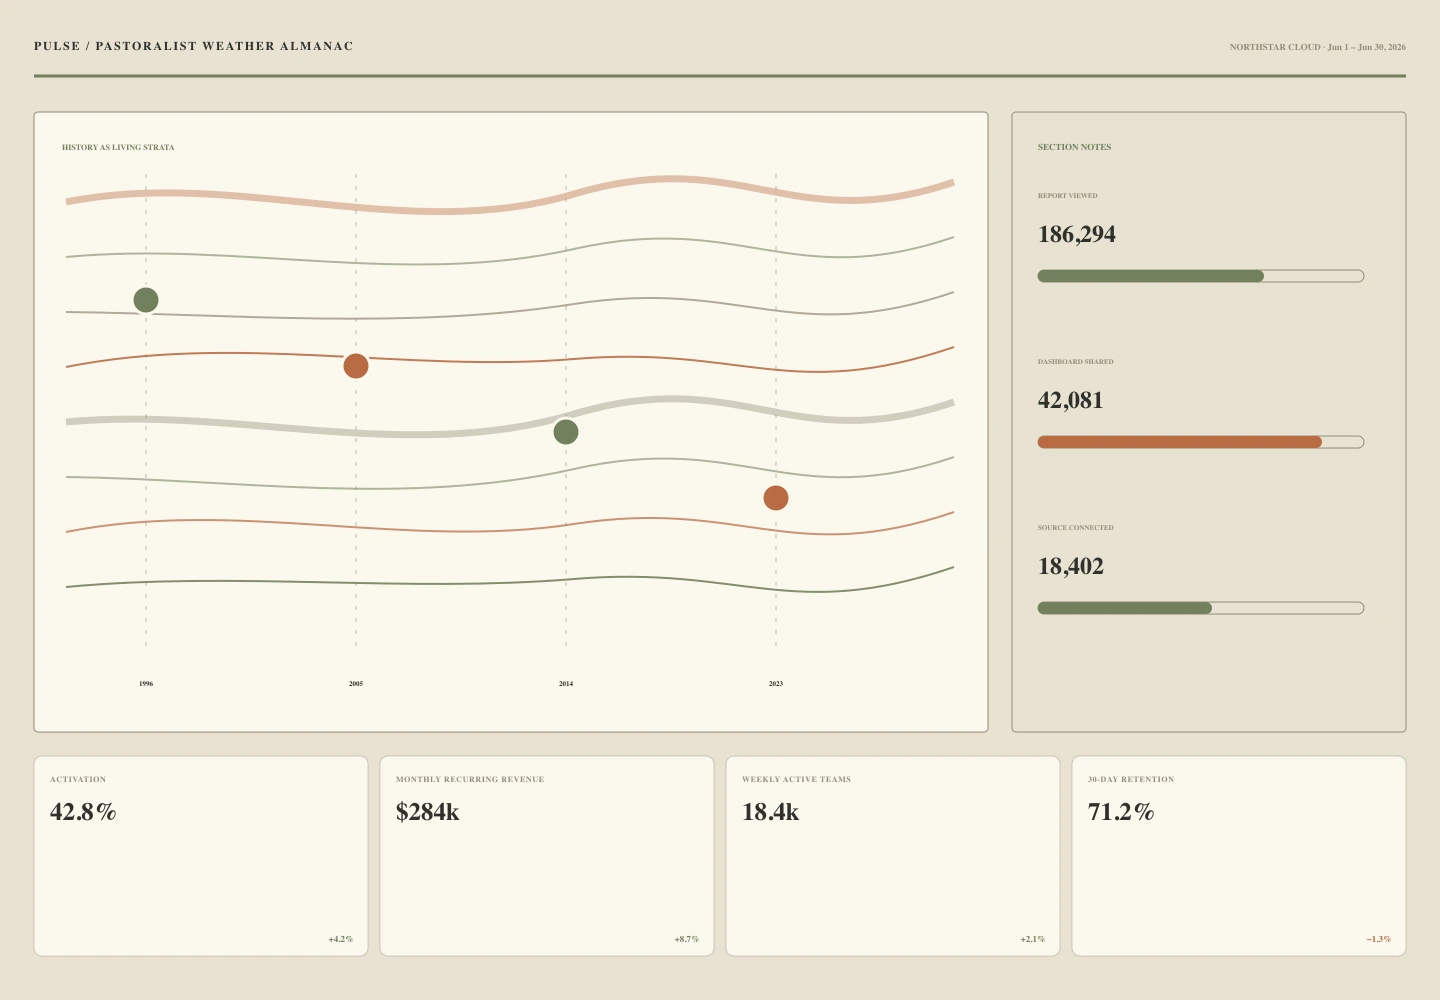Click the Pulse / Pastoralist Weather Almanac title
Viewport: 1440px width, 1000px height.
point(194,46)
